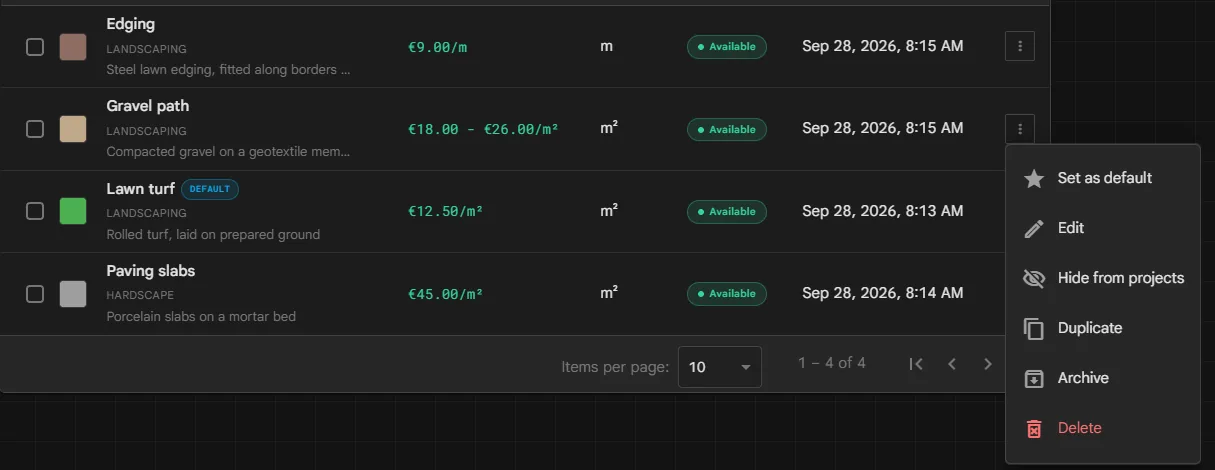This screenshot has height=470, width=1215.
Task: Tick the Edging row checkbox
Action: (35, 47)
